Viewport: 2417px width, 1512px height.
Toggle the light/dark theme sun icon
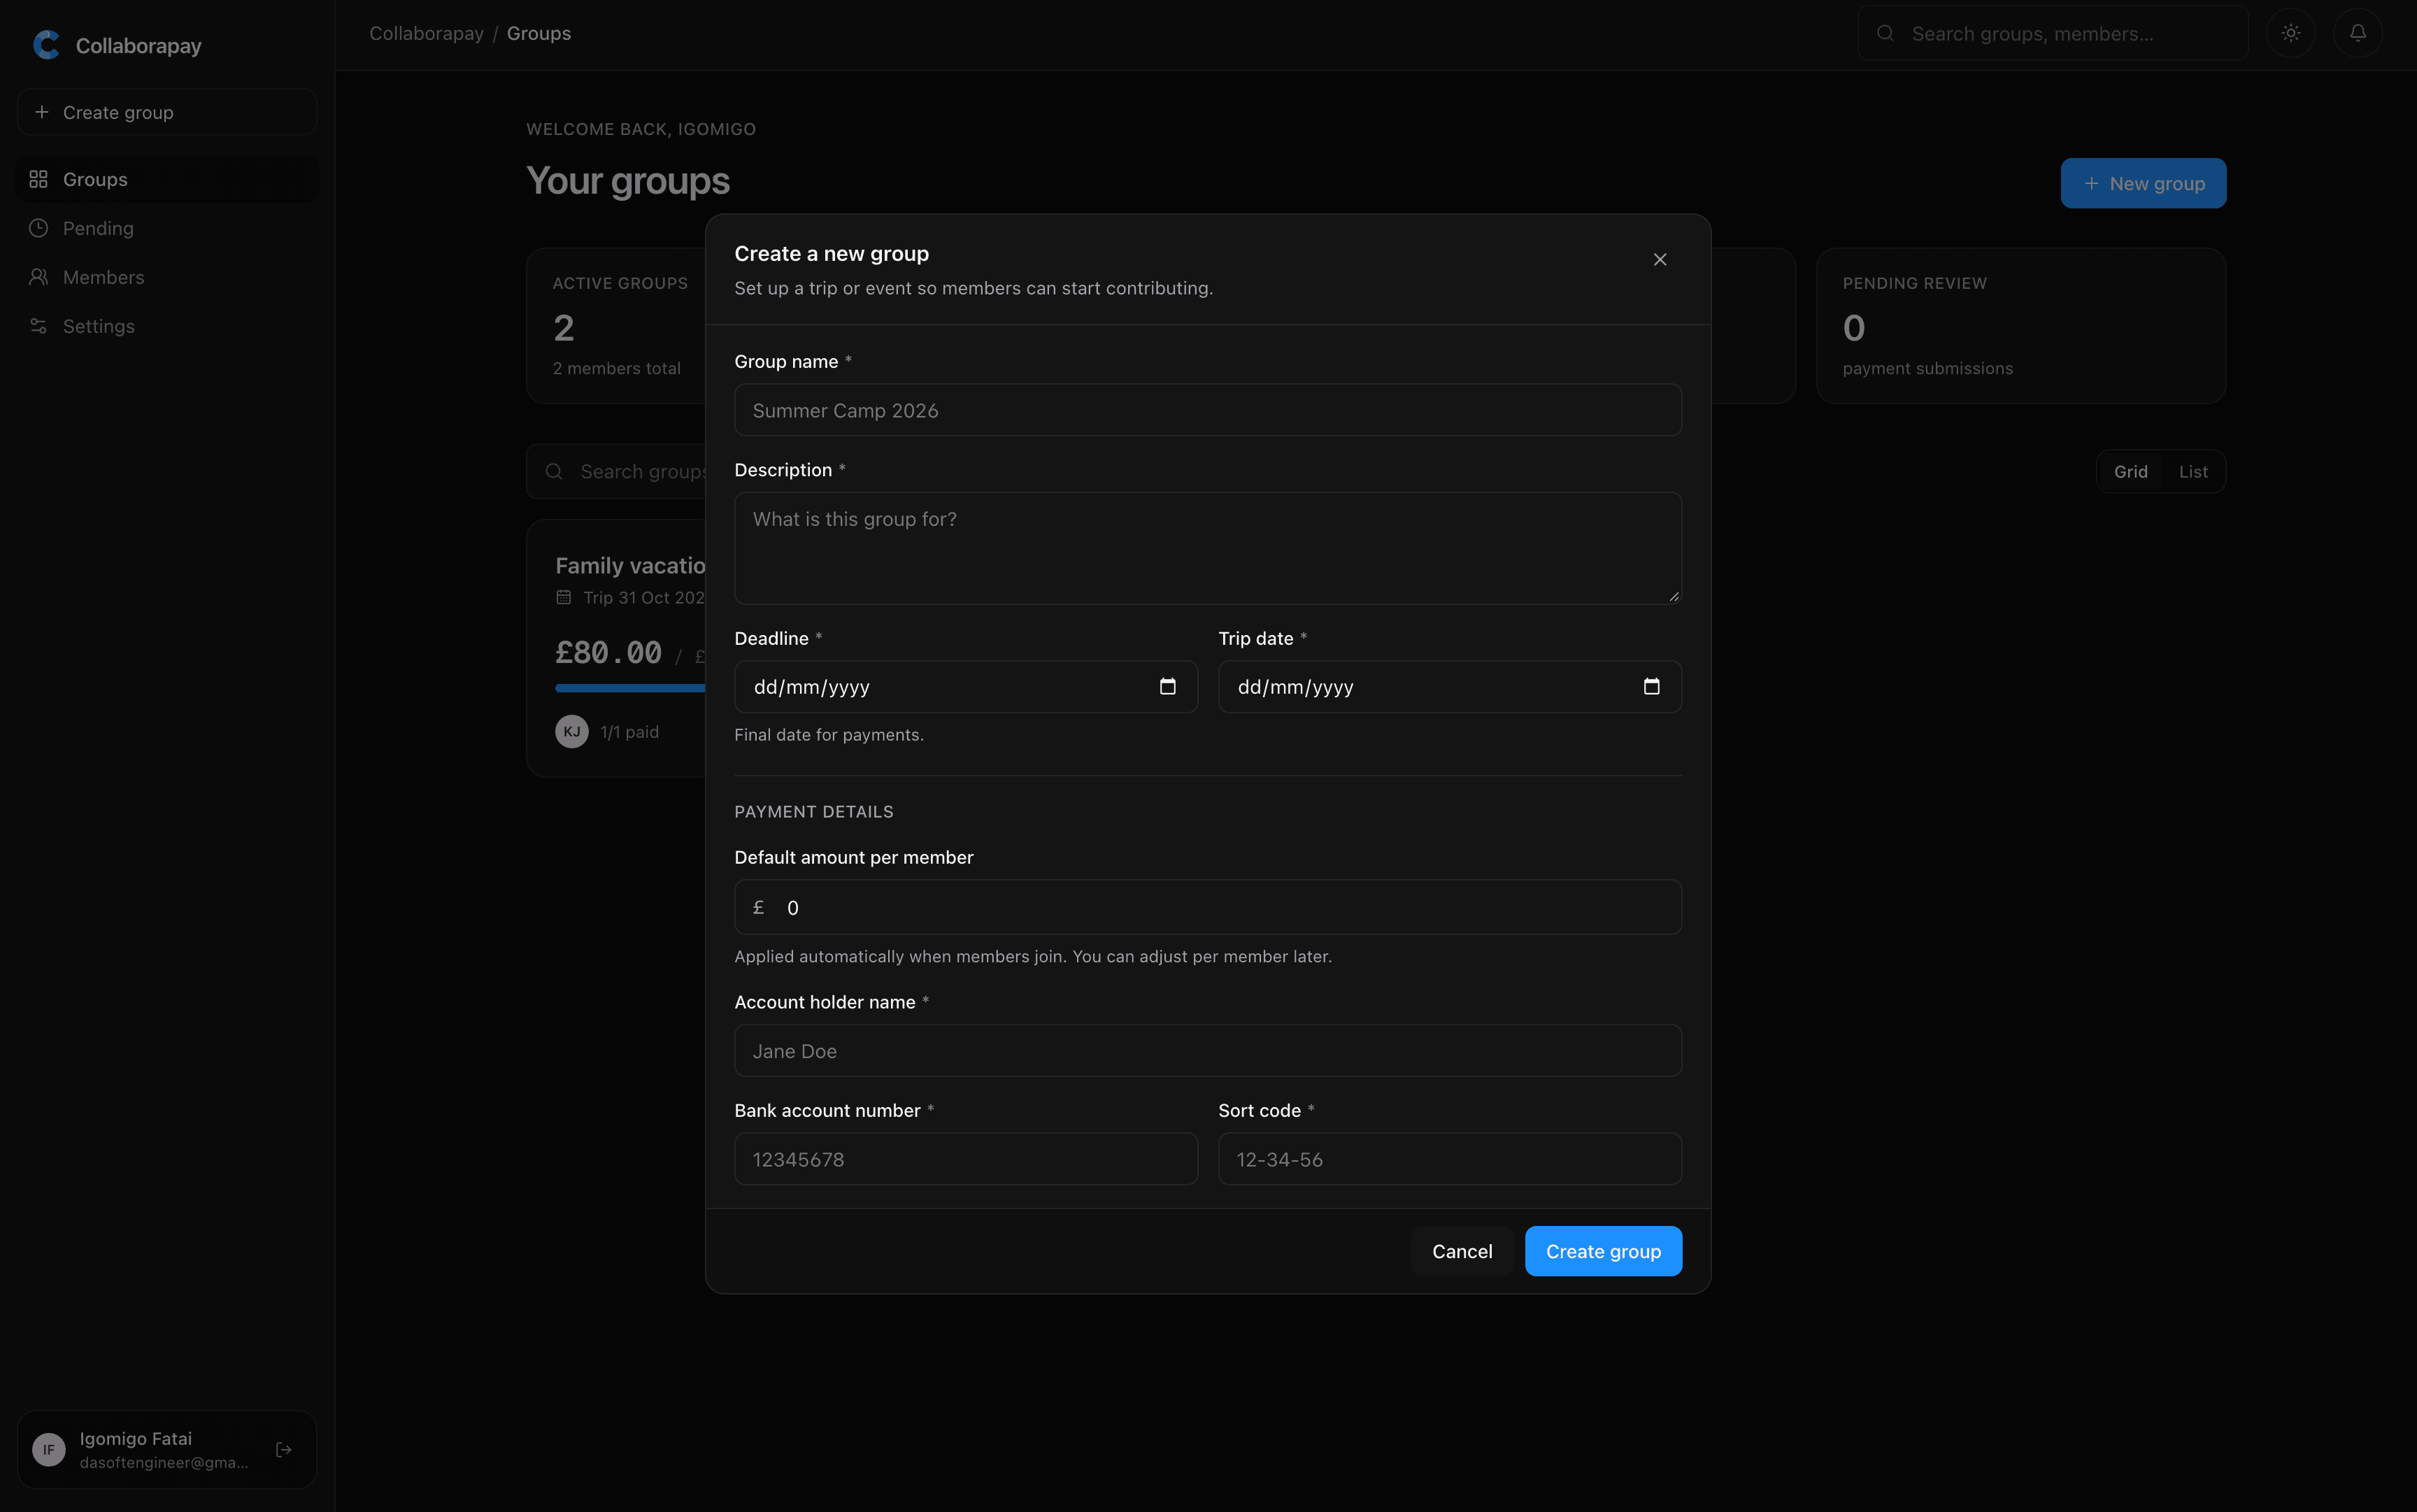(2291, 33)
